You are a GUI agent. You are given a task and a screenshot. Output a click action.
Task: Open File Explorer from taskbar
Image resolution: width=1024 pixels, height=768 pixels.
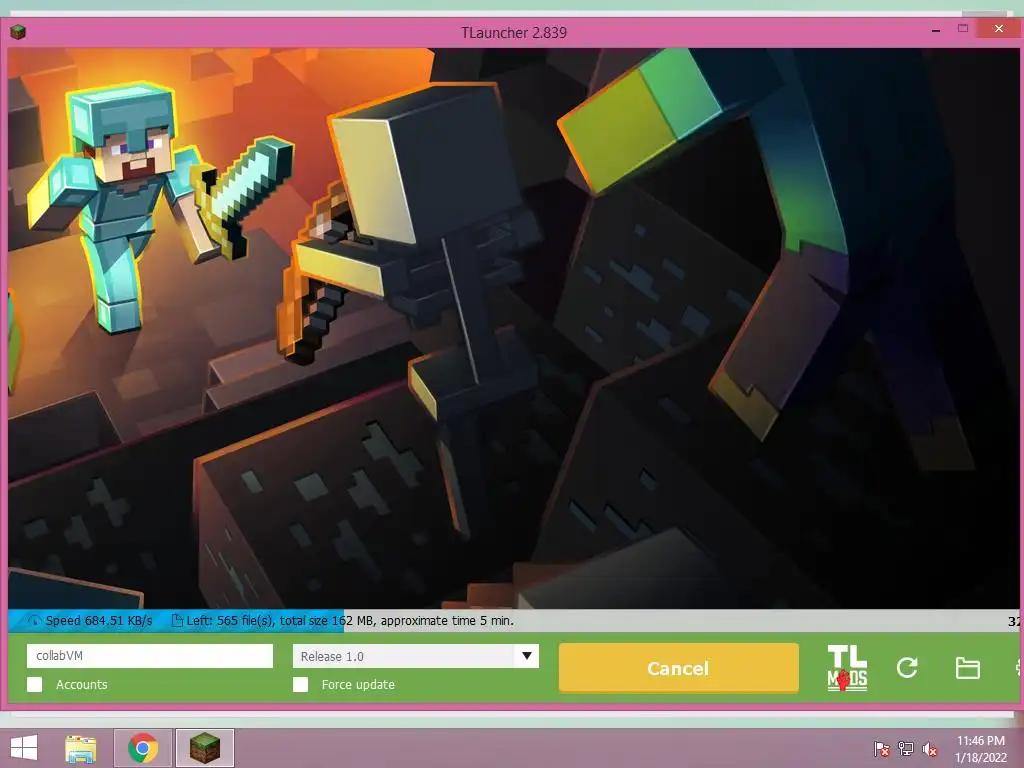[x=80, y=748]
